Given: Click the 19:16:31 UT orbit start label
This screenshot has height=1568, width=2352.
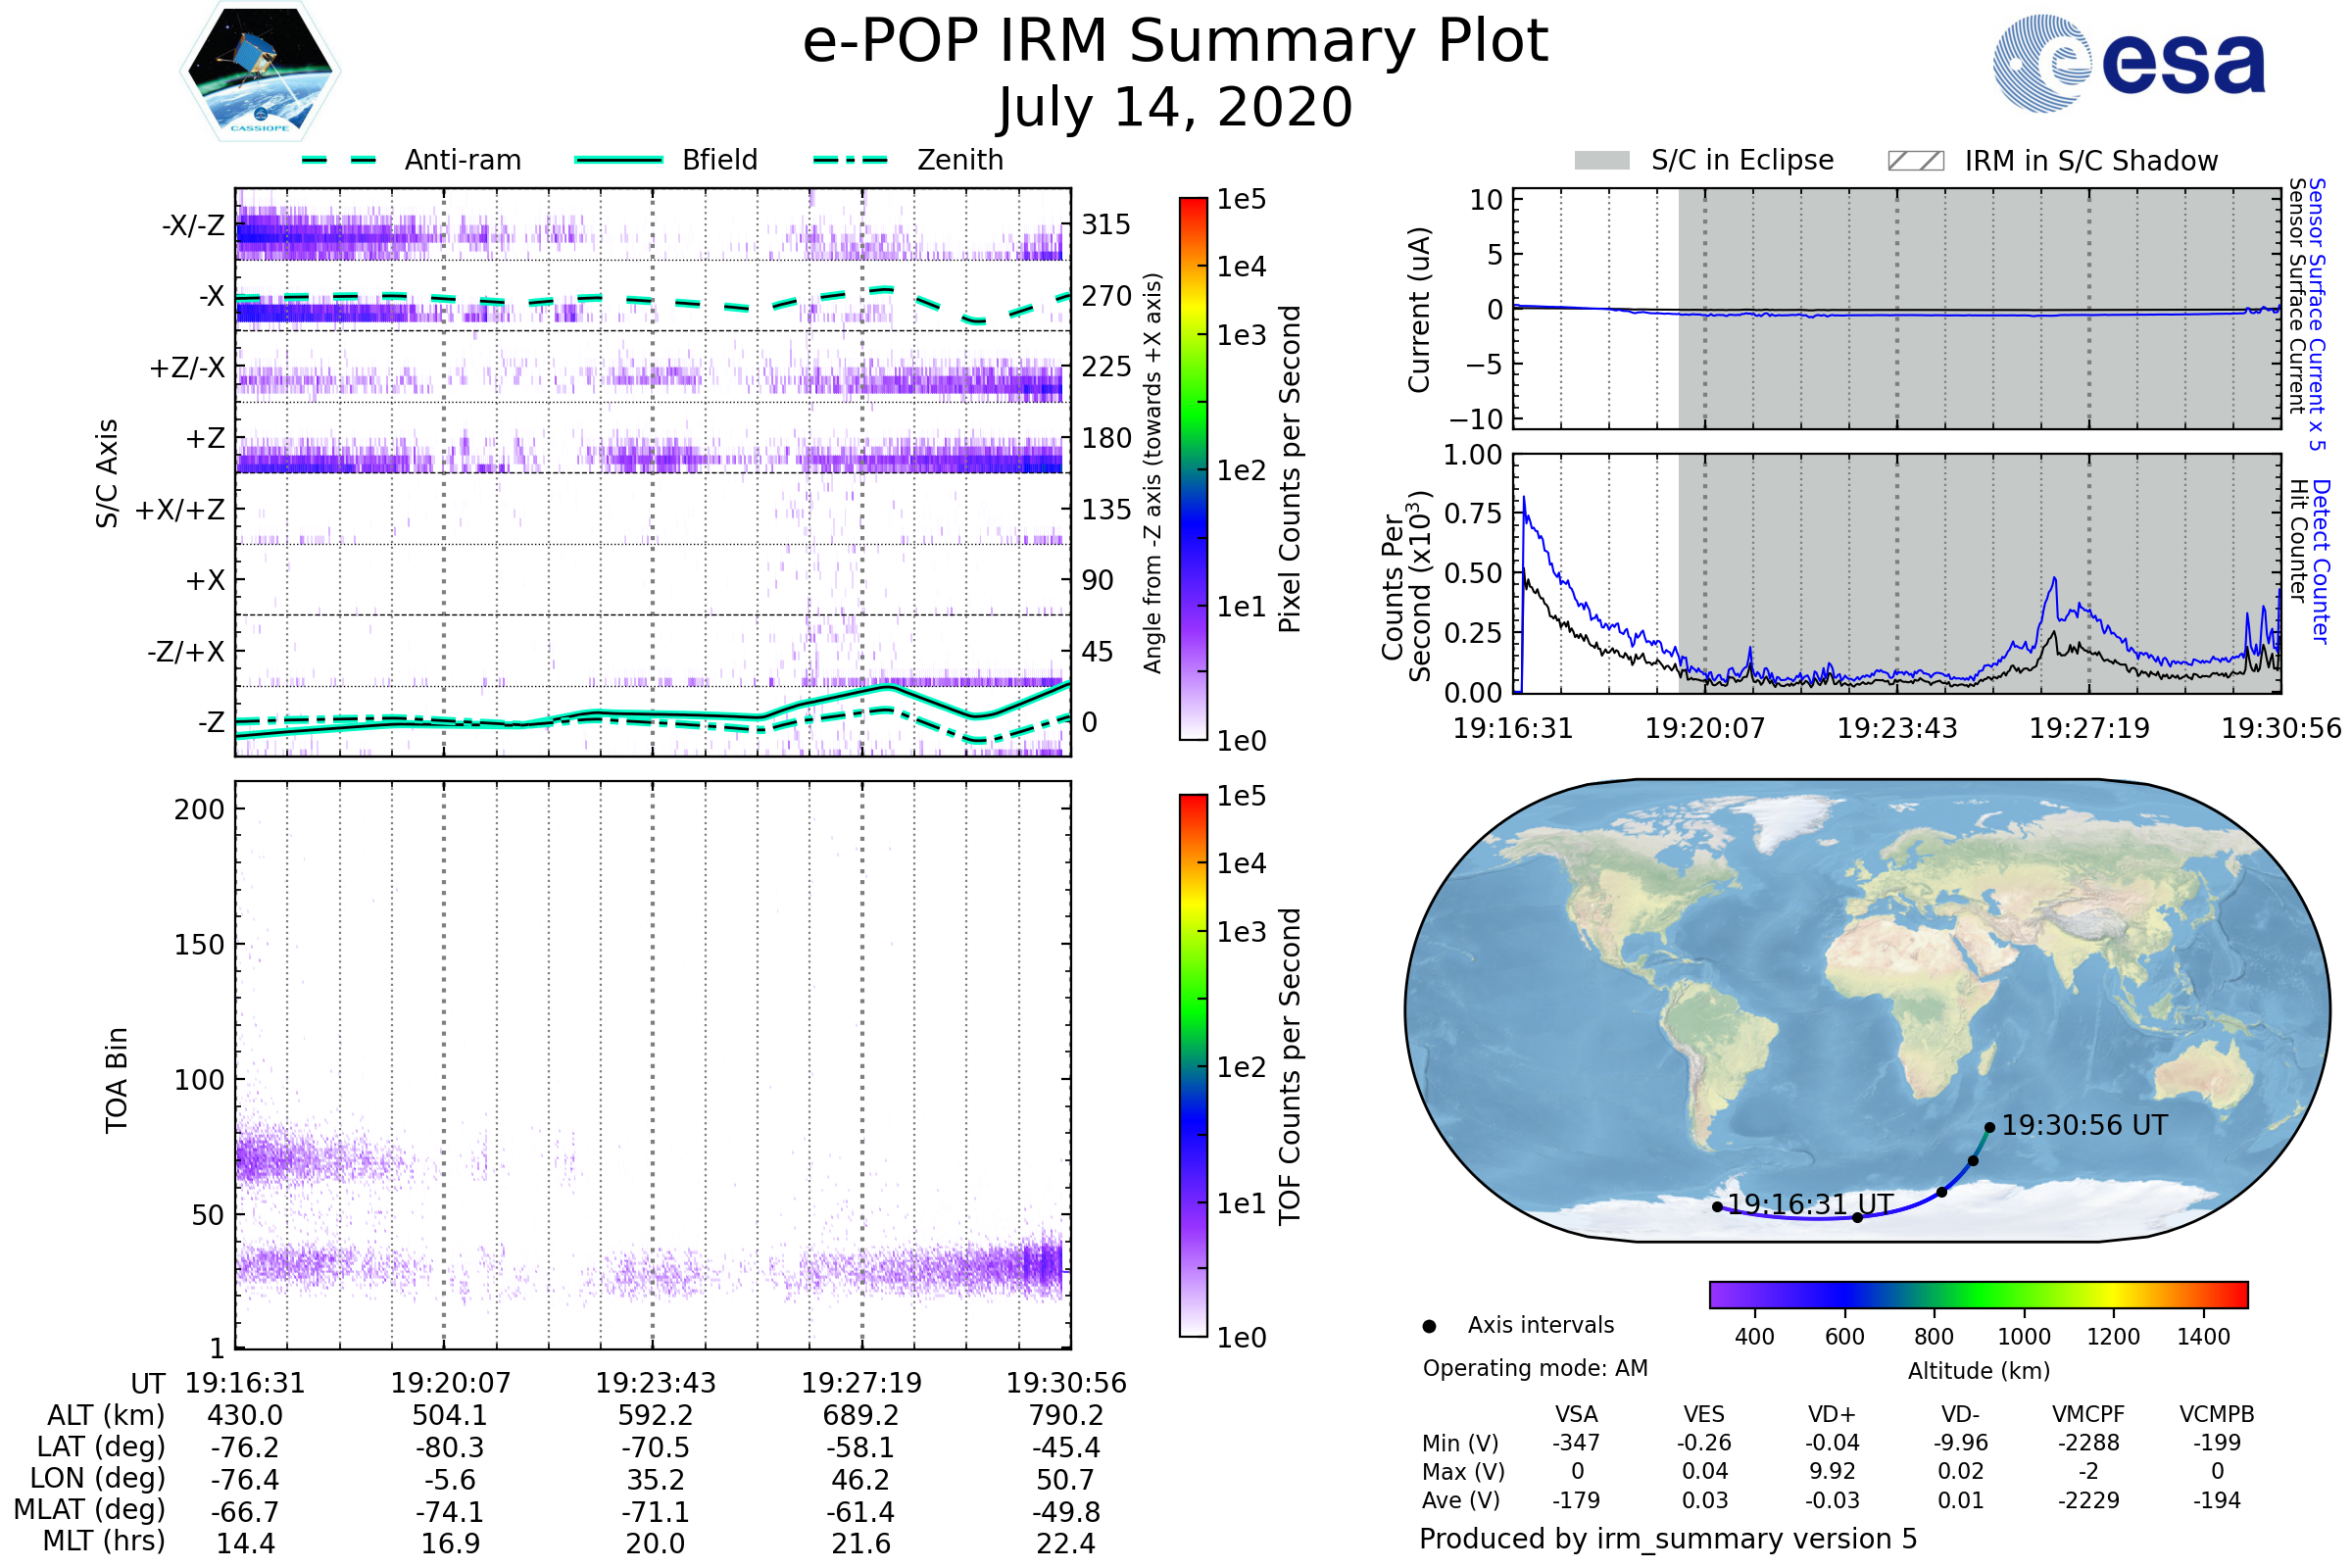Looking at the screenshot, I should (1810, 1204).
